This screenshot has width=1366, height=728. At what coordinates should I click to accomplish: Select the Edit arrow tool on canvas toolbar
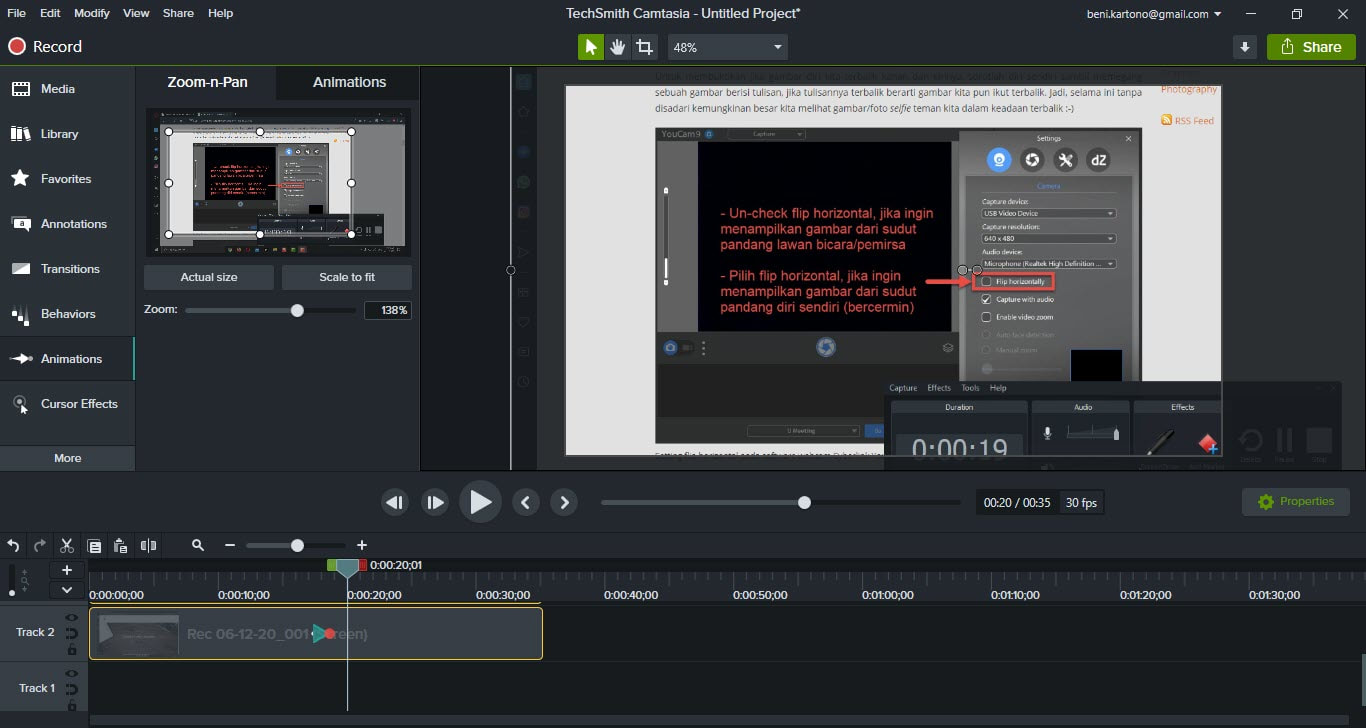[x=591, y=47]
